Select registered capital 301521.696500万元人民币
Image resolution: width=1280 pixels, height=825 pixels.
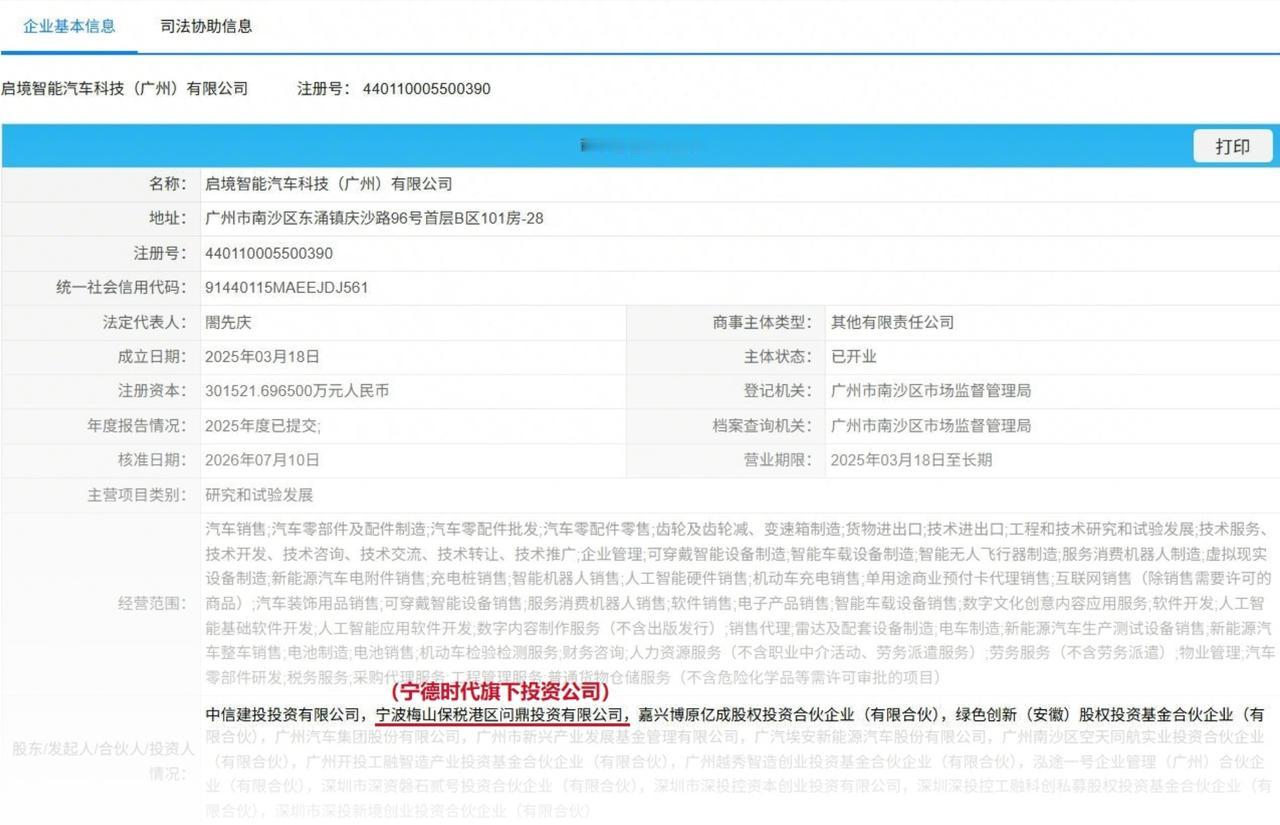[297, 391]
